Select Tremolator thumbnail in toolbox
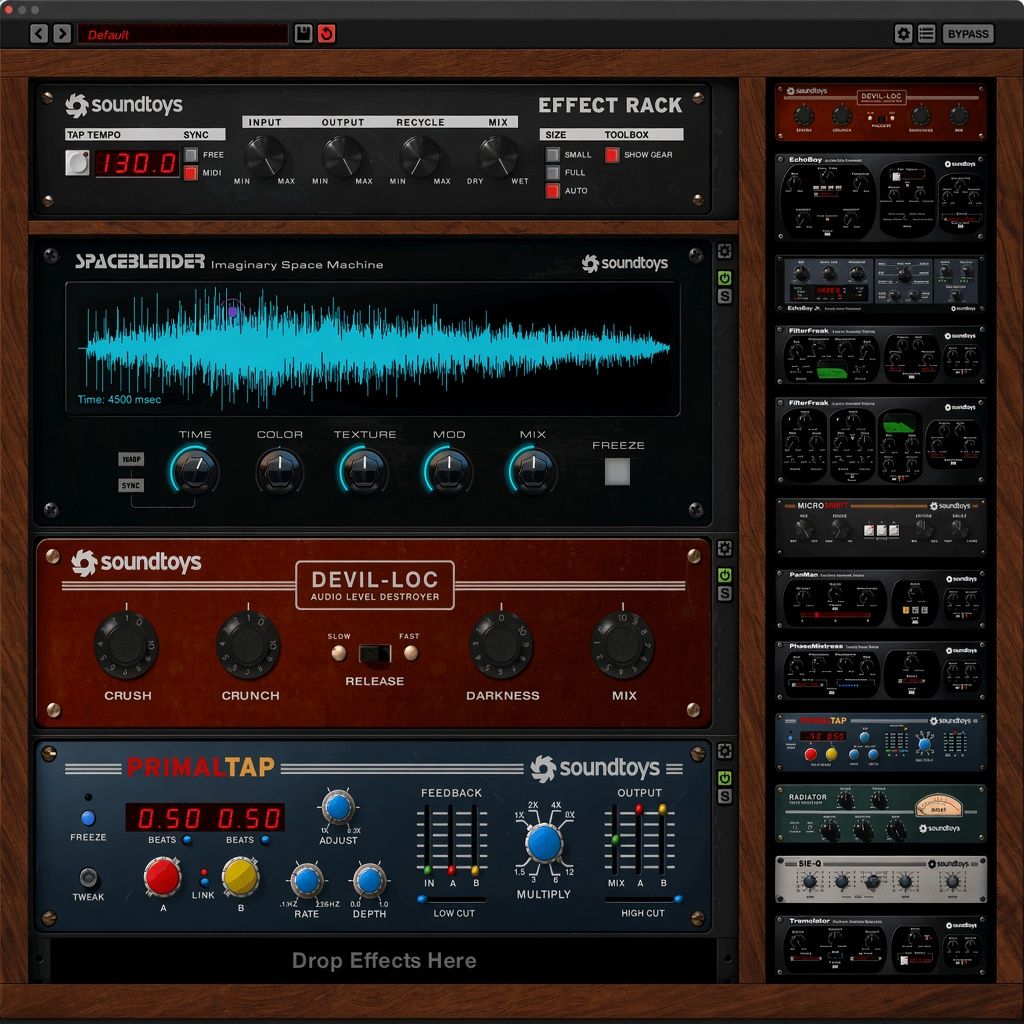The image size is (1024, 1024). 880,945
